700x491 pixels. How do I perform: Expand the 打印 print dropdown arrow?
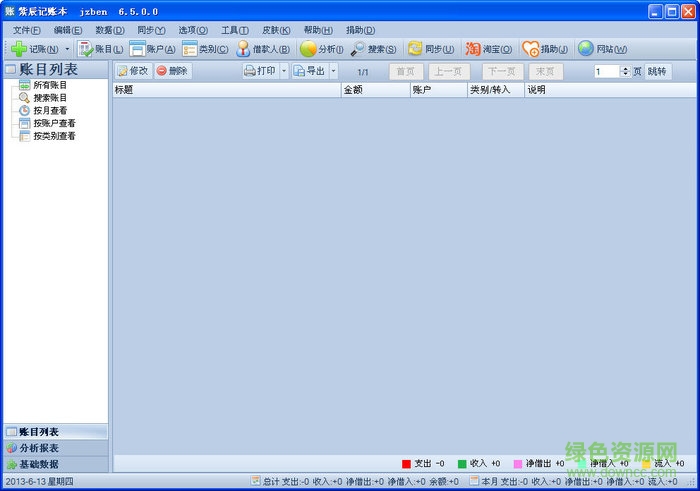pyautogui.click(x=283, y=71)
